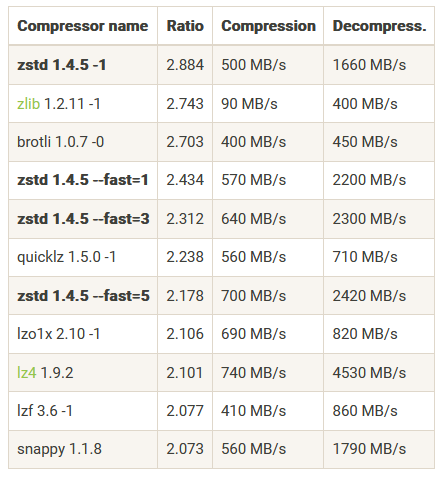This screenshot has height=479, width=447.
Task: Select the zstd 1.4.5 --fast=5 cell
Action: [x=83, y=296]
